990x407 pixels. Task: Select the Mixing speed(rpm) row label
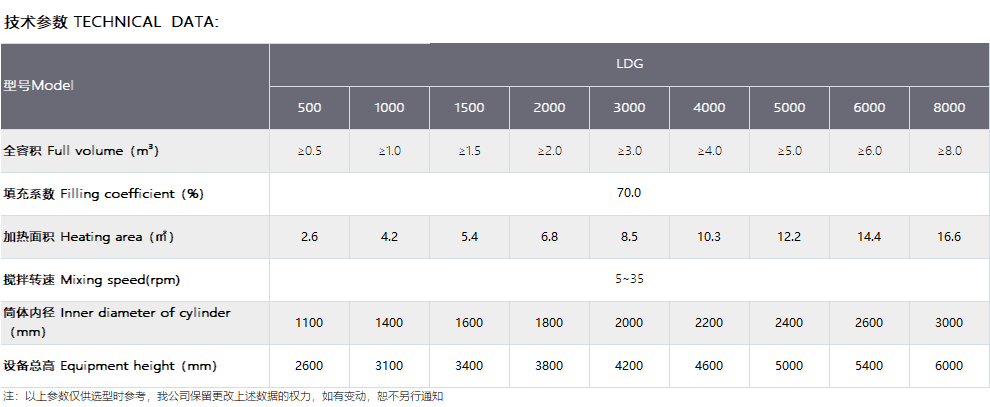[91, 279]
